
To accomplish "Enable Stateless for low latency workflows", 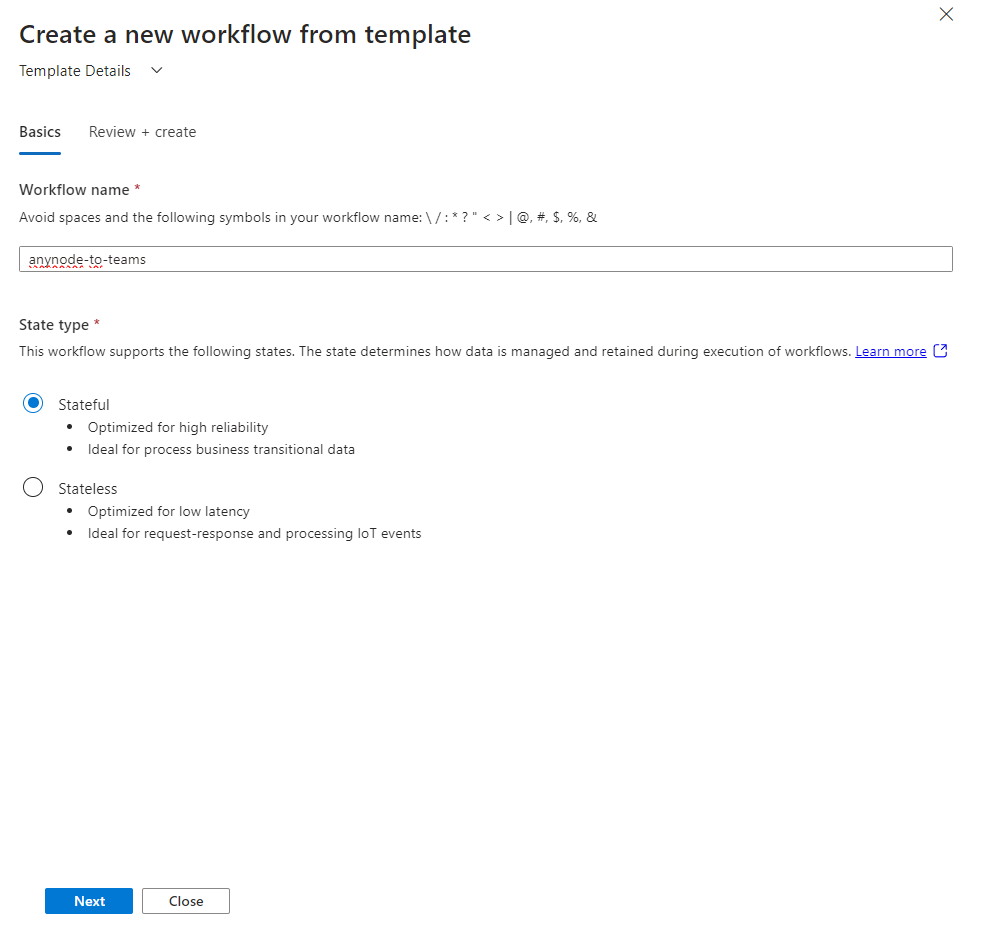I will [32, 487].
